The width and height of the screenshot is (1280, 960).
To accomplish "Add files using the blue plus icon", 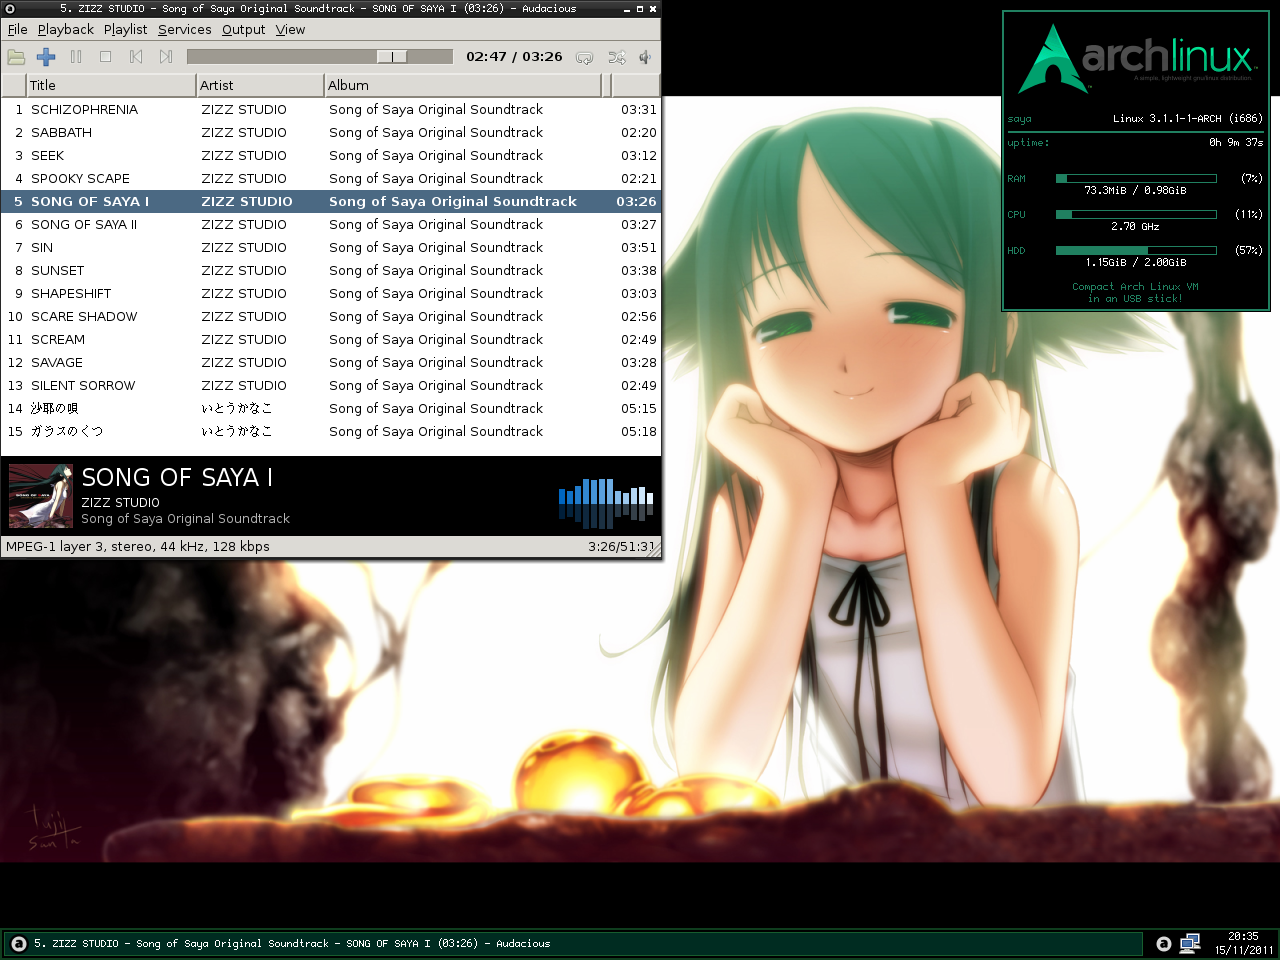I will (x=46, y=57).
